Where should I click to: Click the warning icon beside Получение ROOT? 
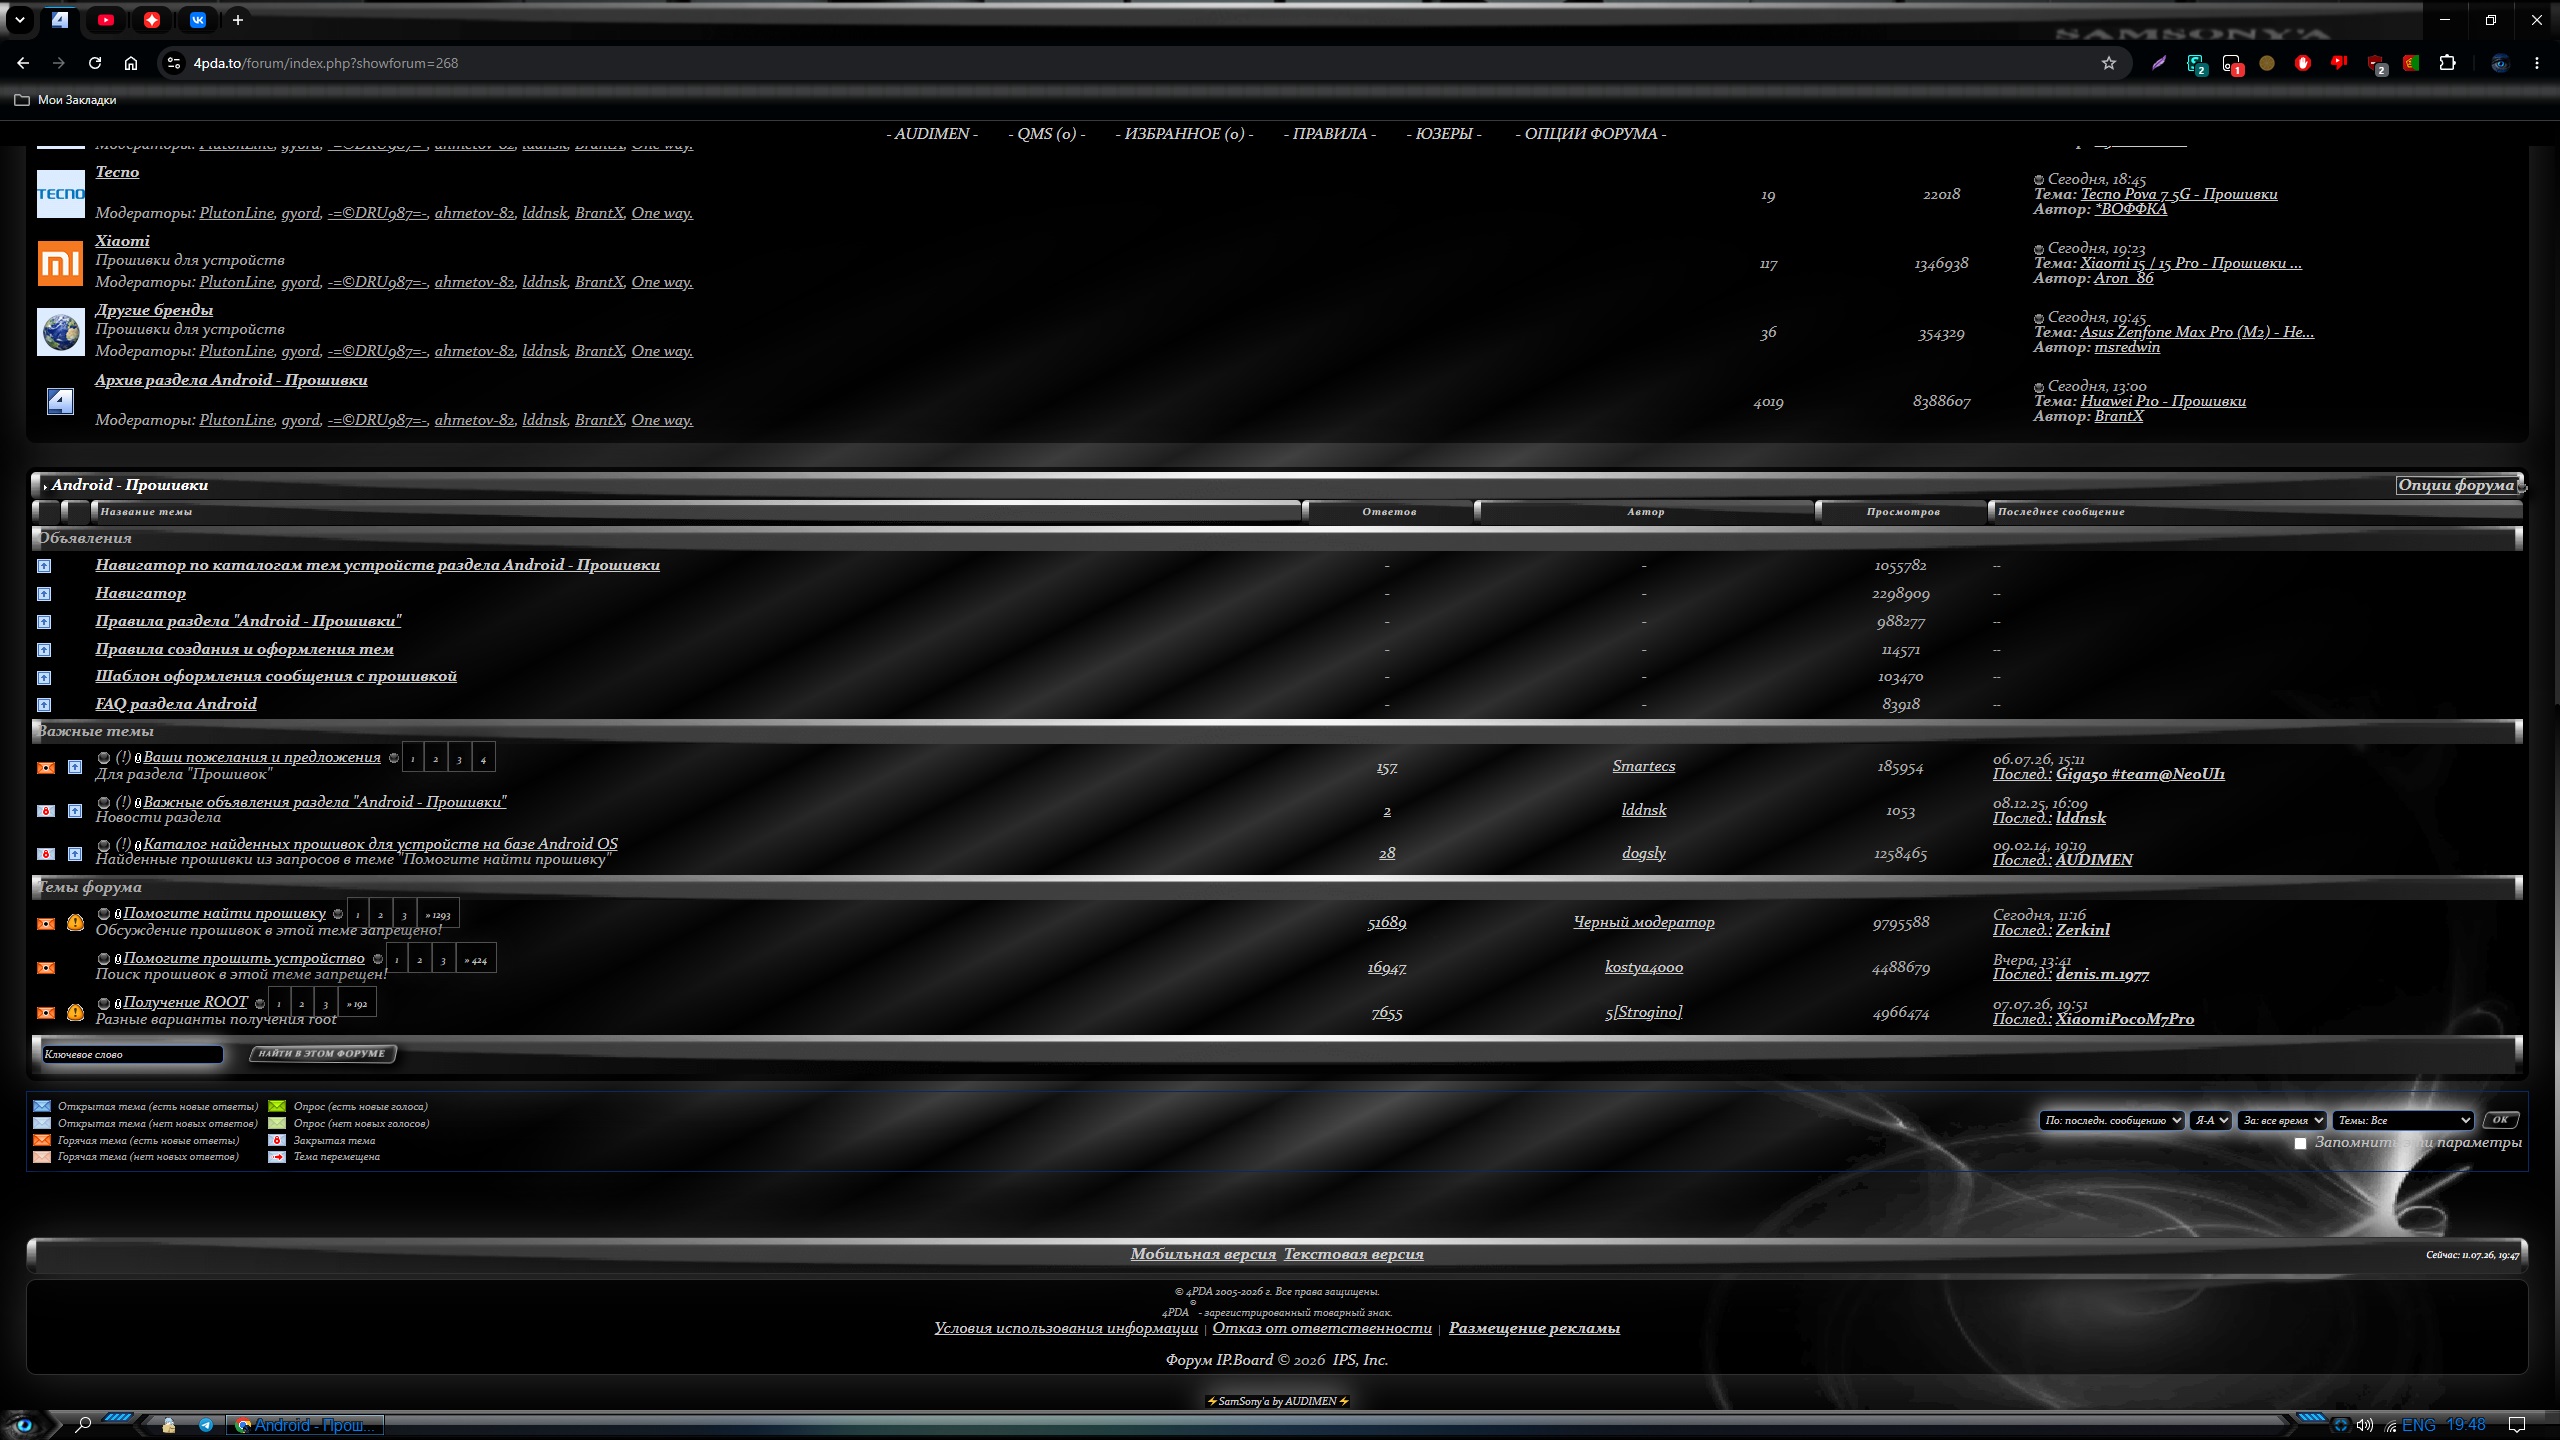[75, 1012]
